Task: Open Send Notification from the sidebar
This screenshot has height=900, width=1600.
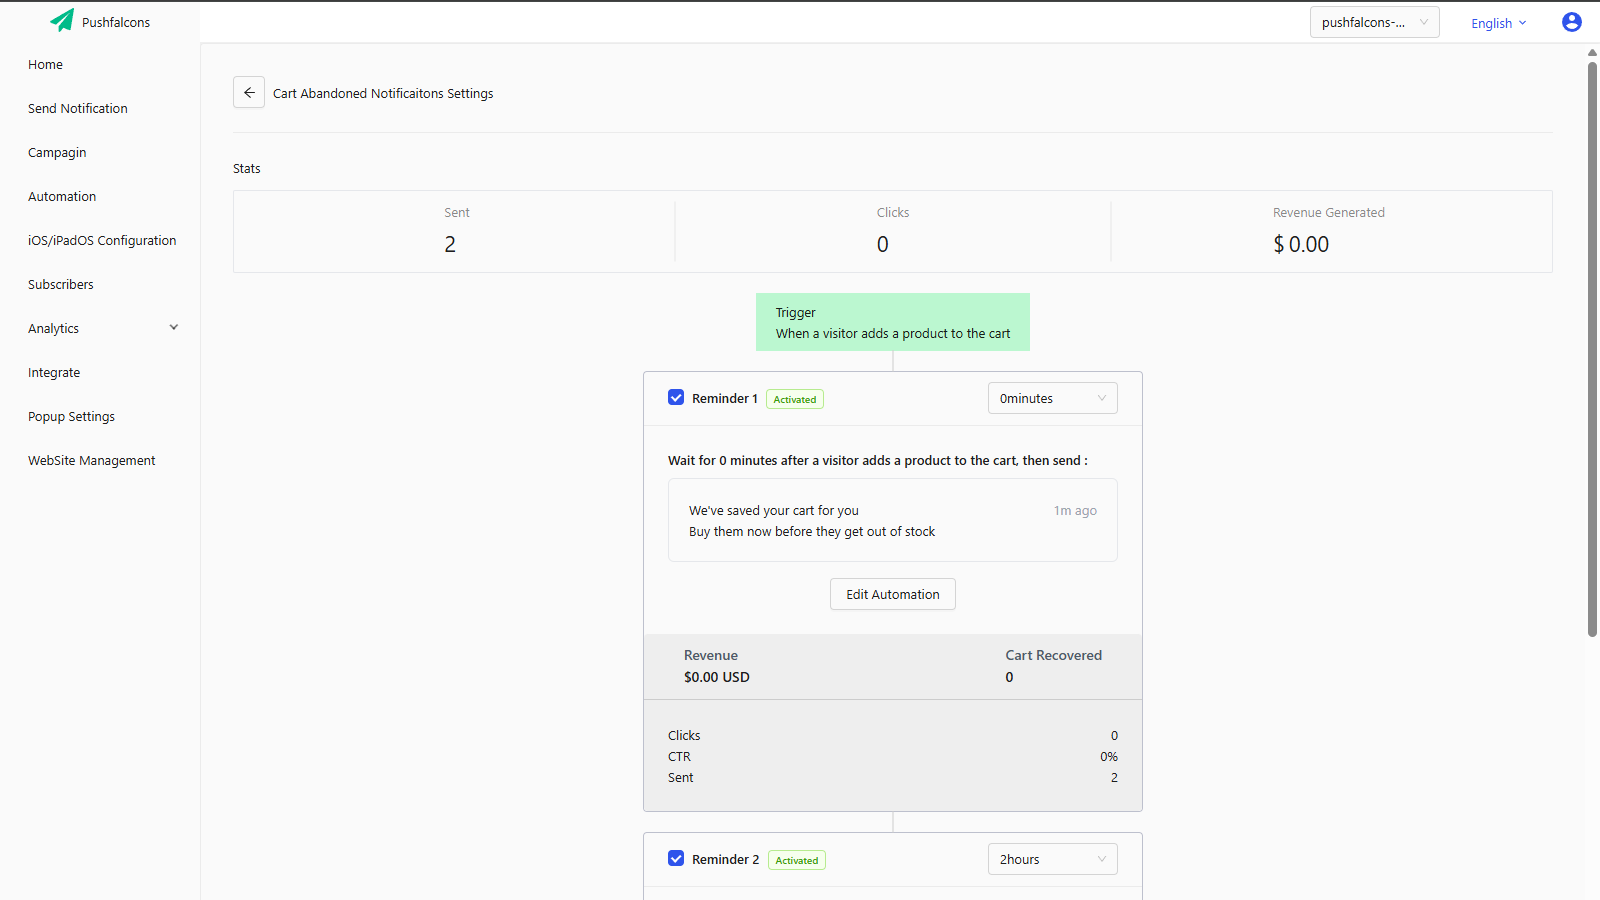Action: [x=78, y=108]
